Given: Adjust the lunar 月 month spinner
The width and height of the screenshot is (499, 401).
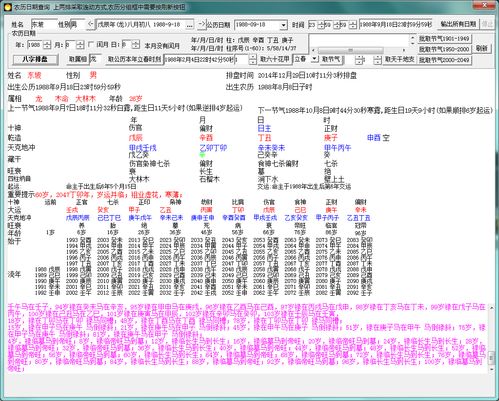Looking at the screenshot, I should pos(80,45).
